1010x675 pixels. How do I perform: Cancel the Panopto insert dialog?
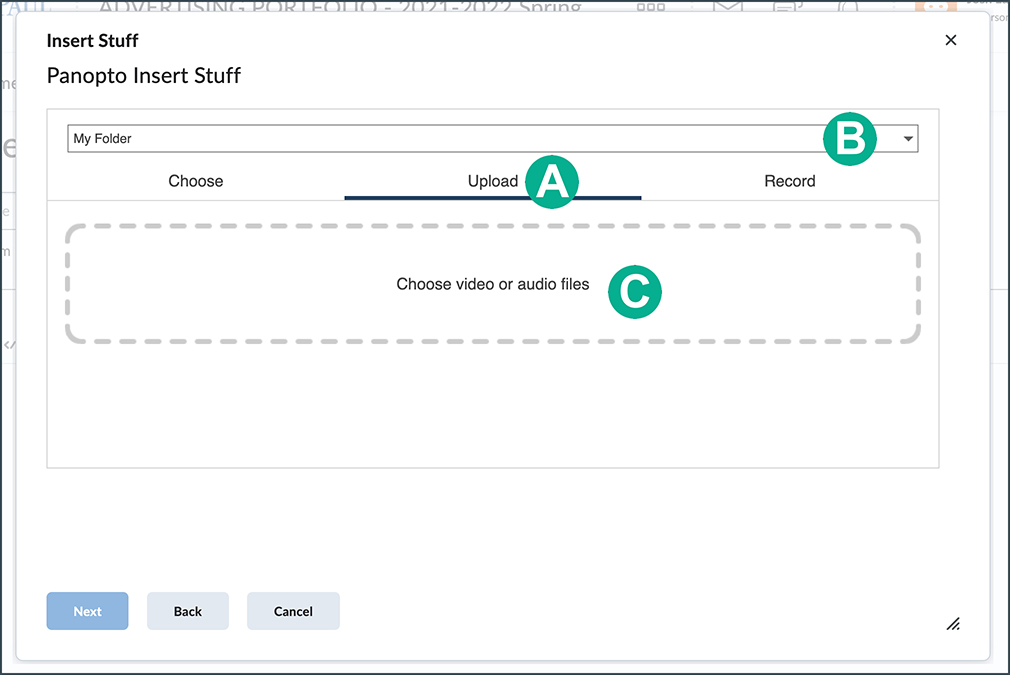293,611
